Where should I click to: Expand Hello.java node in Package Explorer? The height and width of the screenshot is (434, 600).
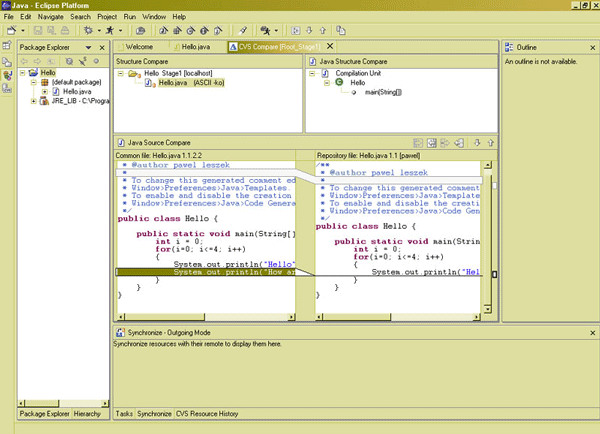pos(45,92)
